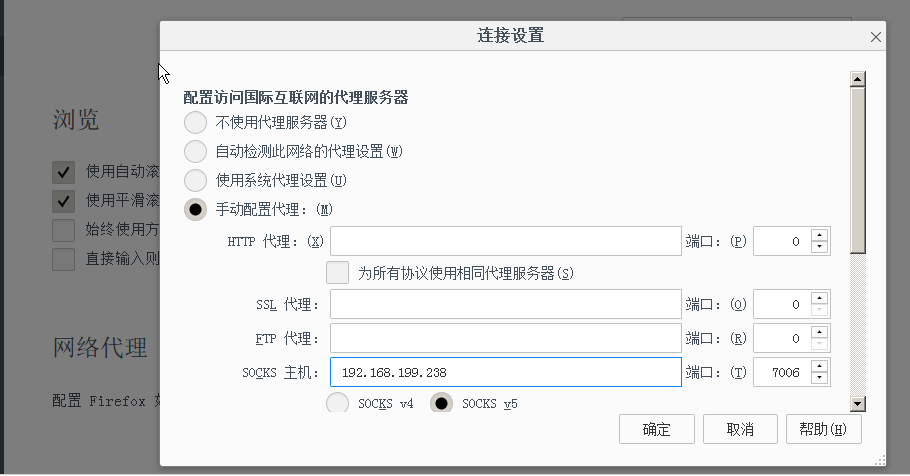Click the 确定 button
The height and width of the screenshot is (476, 910).
[x=656, y=430]
